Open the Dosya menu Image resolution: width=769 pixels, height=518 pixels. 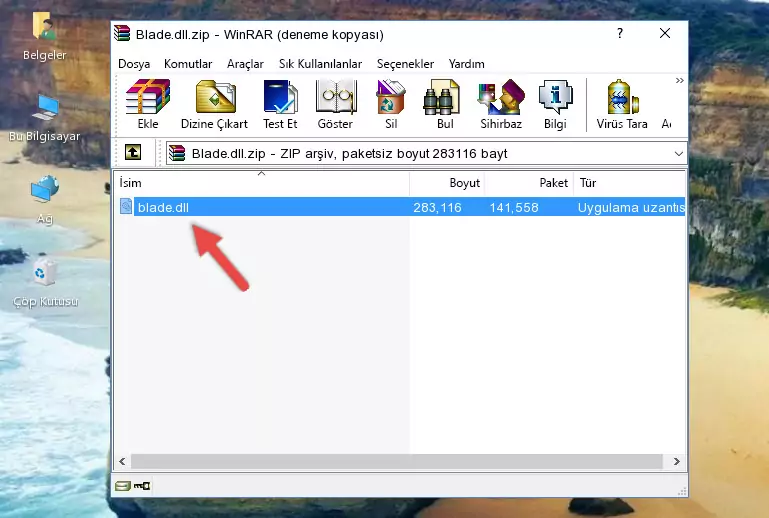tap(134, 64)
